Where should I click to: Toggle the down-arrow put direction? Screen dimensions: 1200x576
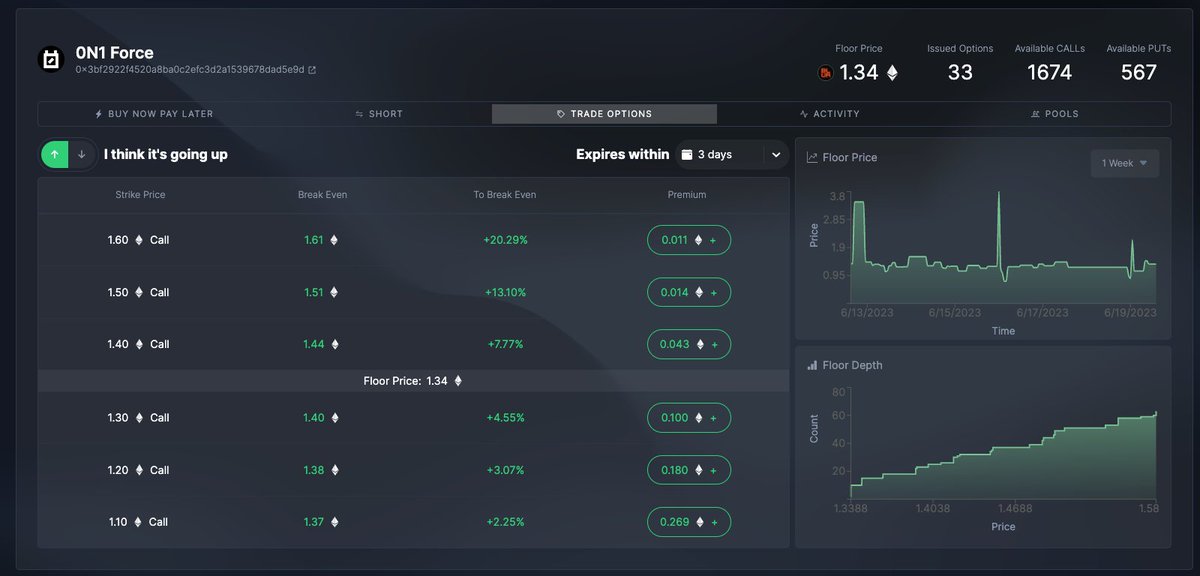[x=82, y=155]
